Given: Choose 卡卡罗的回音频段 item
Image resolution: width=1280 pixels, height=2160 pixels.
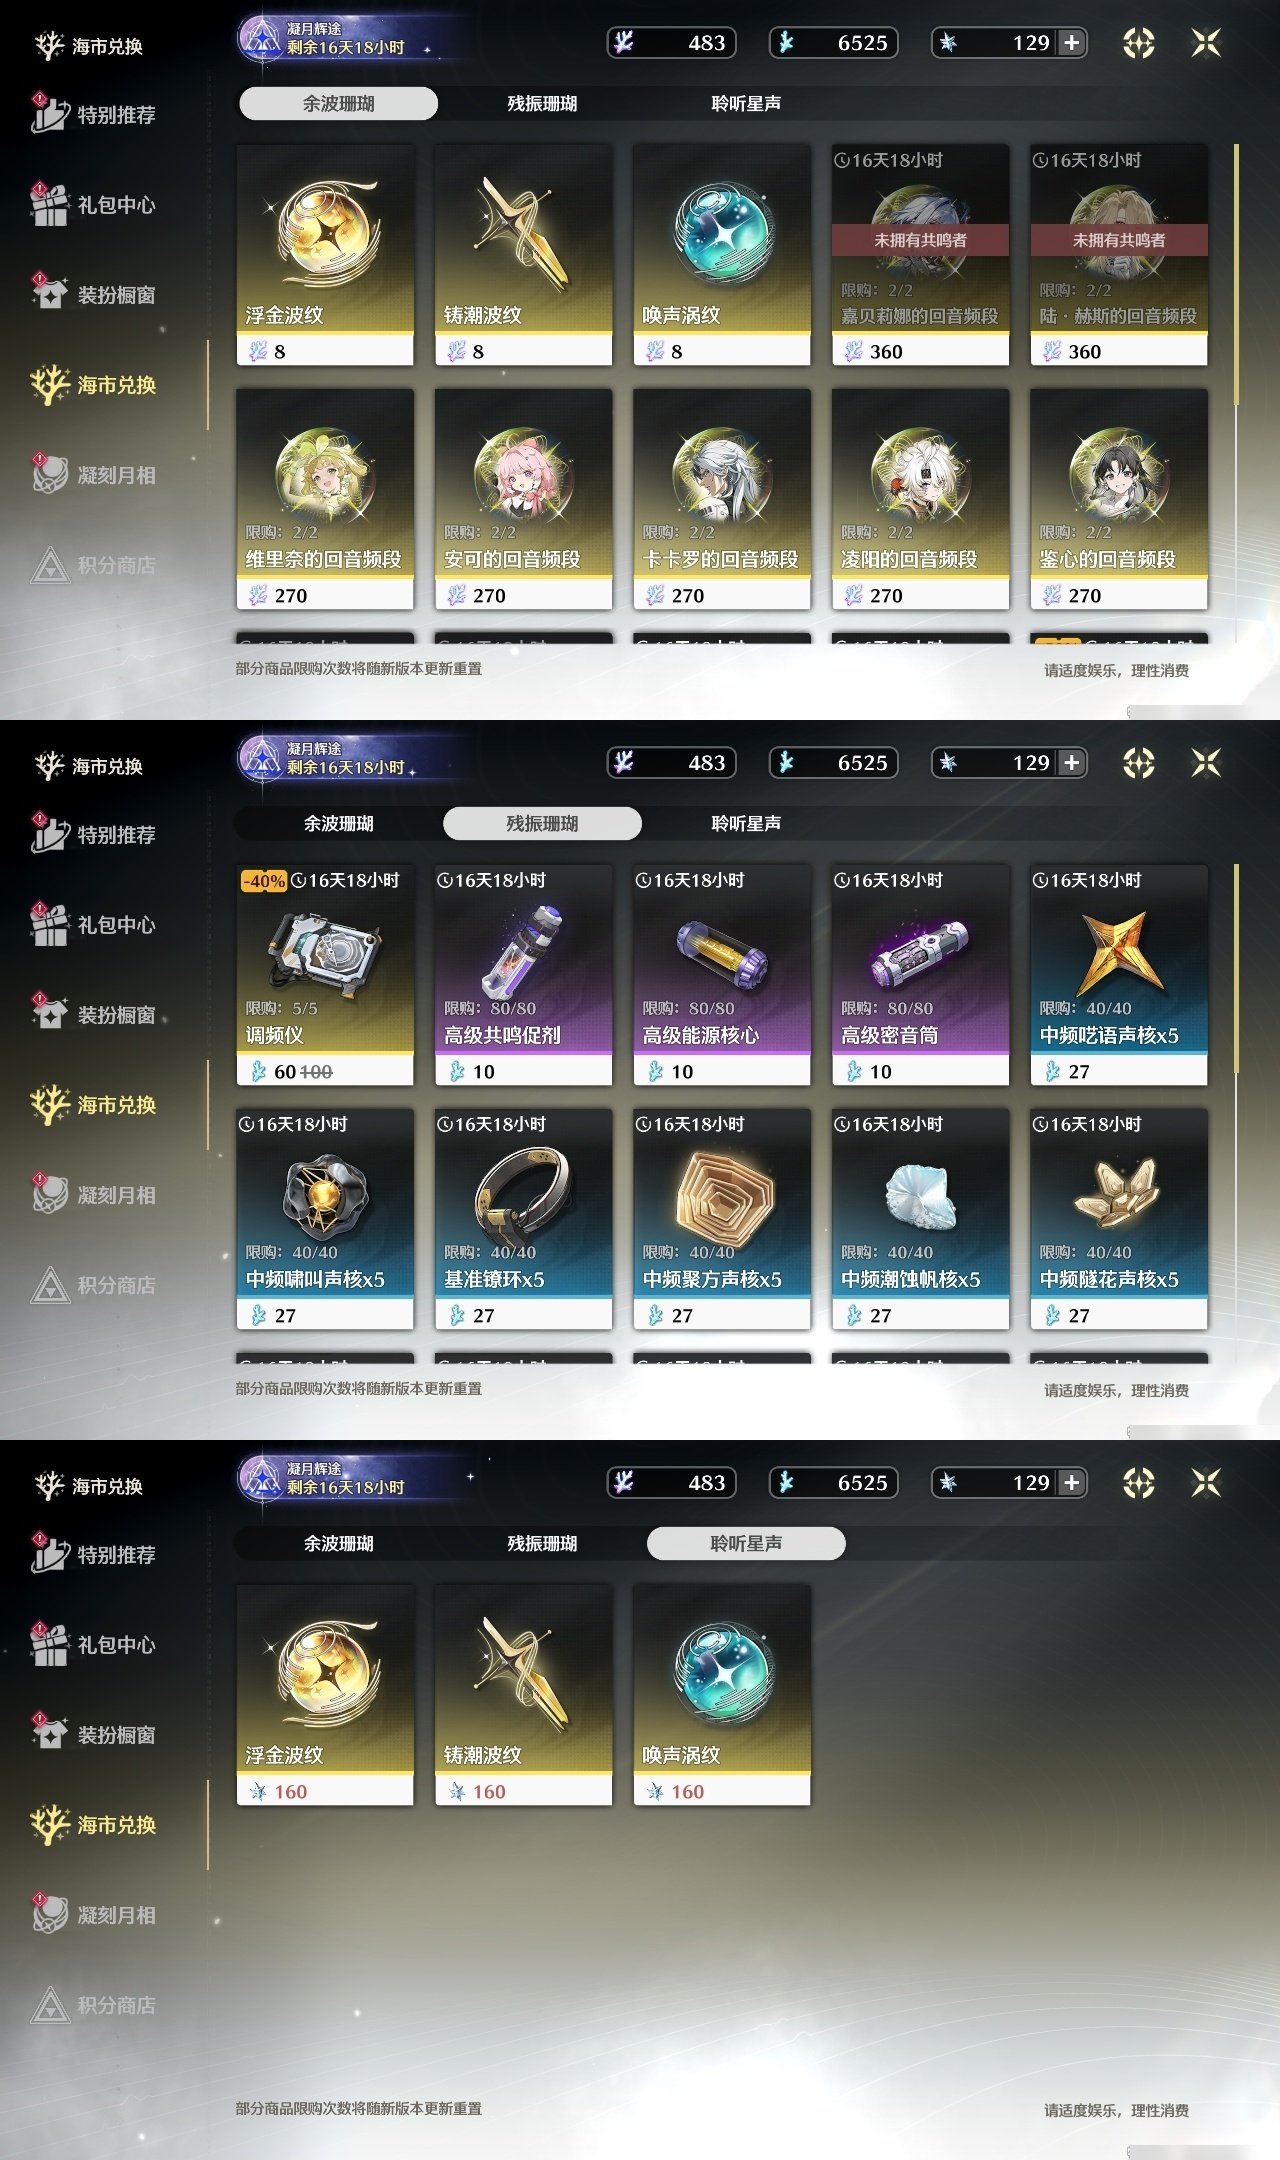Looking at the screenshot, I should [722, 499].
